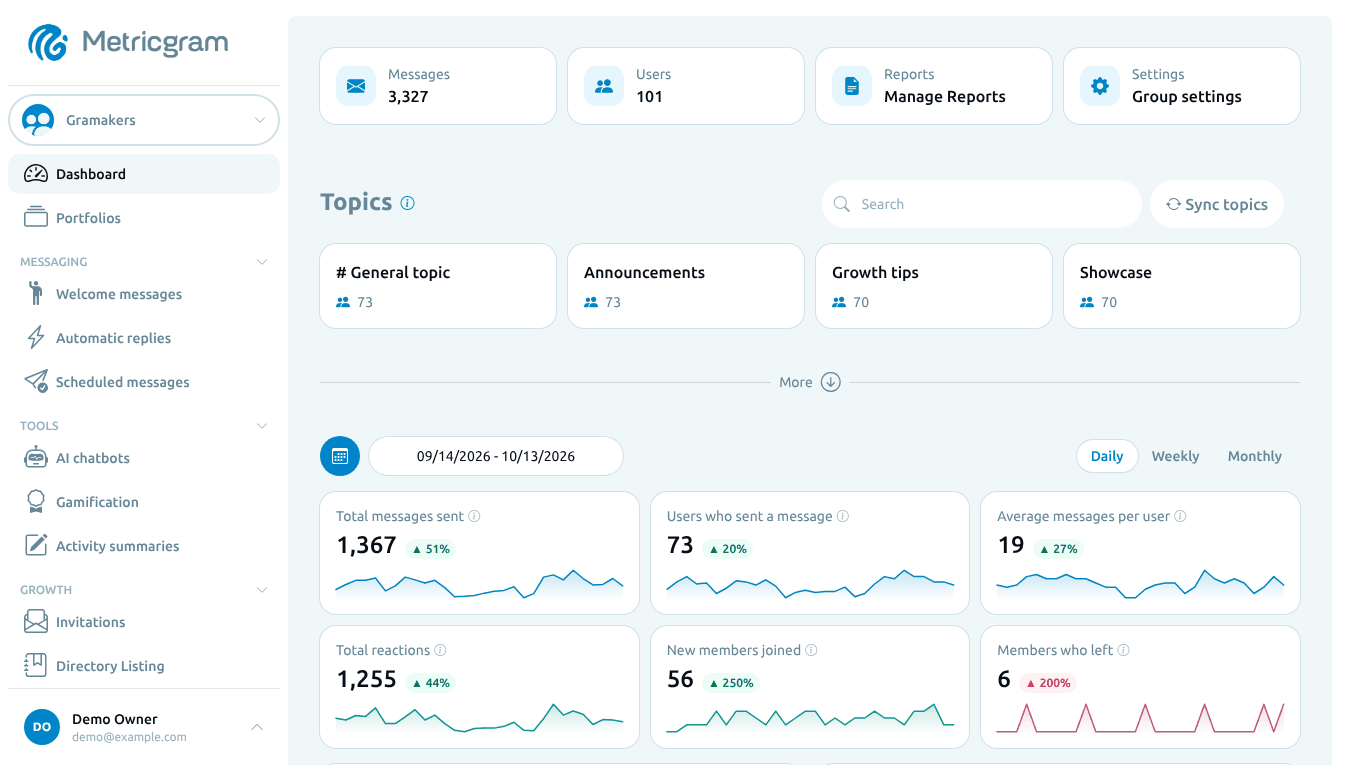Image resolution: width=1348 pixels, height=765 pixels.
Task: Select the Daily view tab
Action: point(1107,456)
